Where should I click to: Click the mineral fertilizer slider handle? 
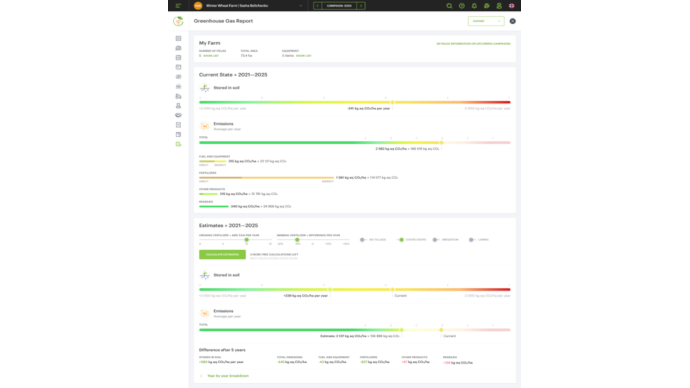pos(297,240)
